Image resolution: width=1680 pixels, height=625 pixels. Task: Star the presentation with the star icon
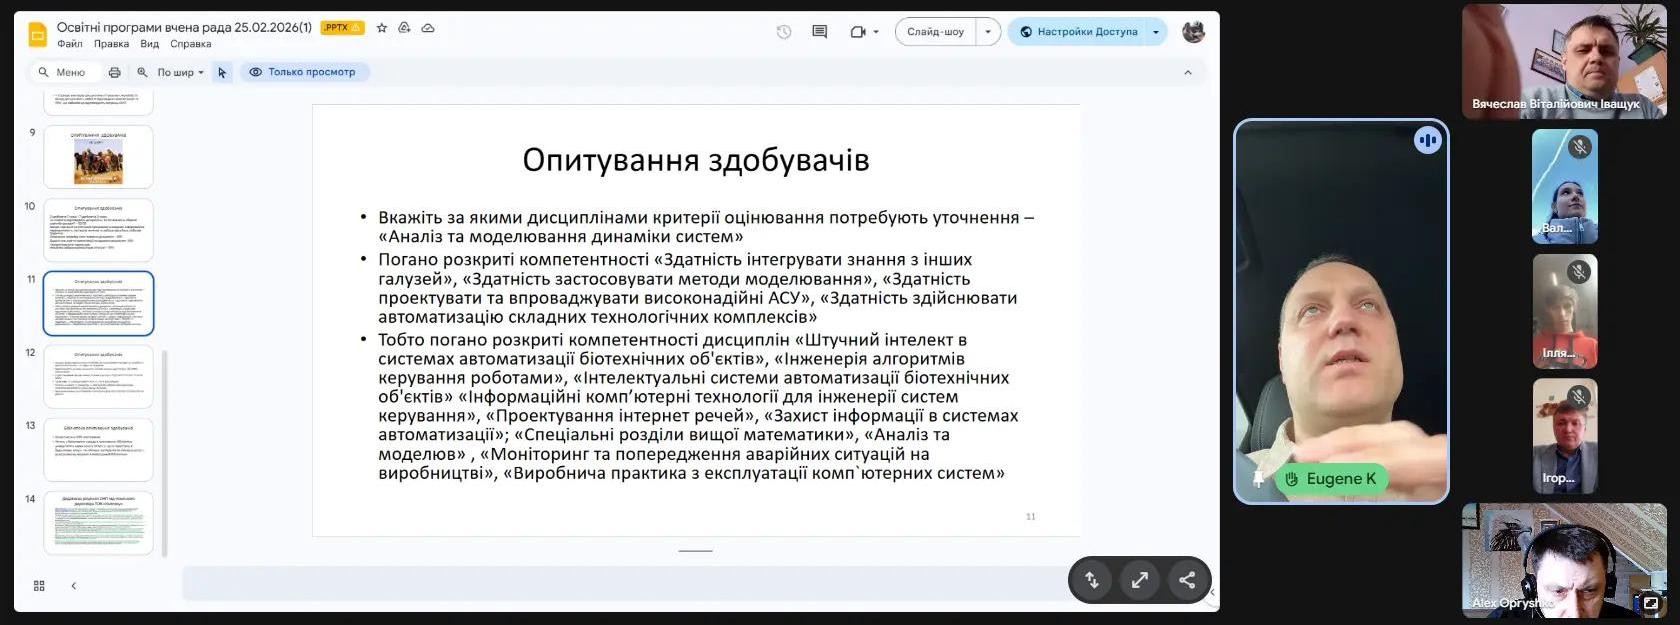coord(382,28)
